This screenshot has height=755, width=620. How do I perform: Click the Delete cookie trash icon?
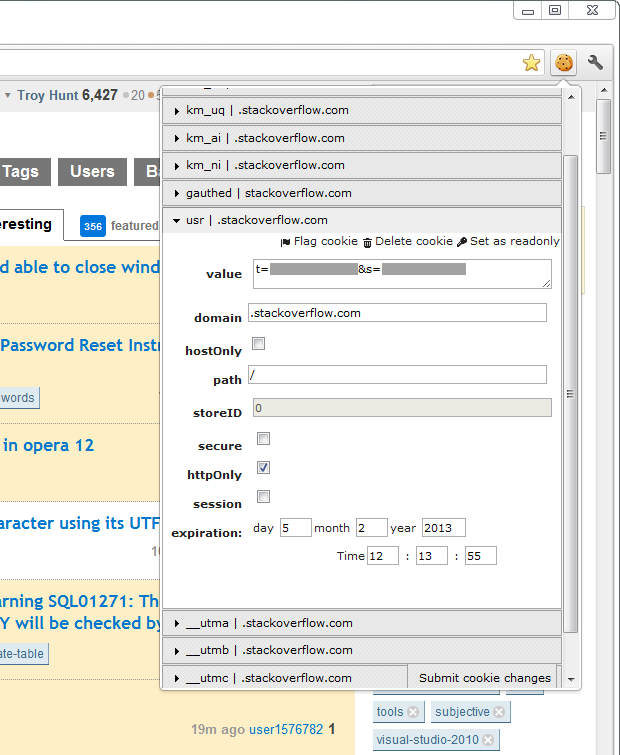tap(367, 242)
